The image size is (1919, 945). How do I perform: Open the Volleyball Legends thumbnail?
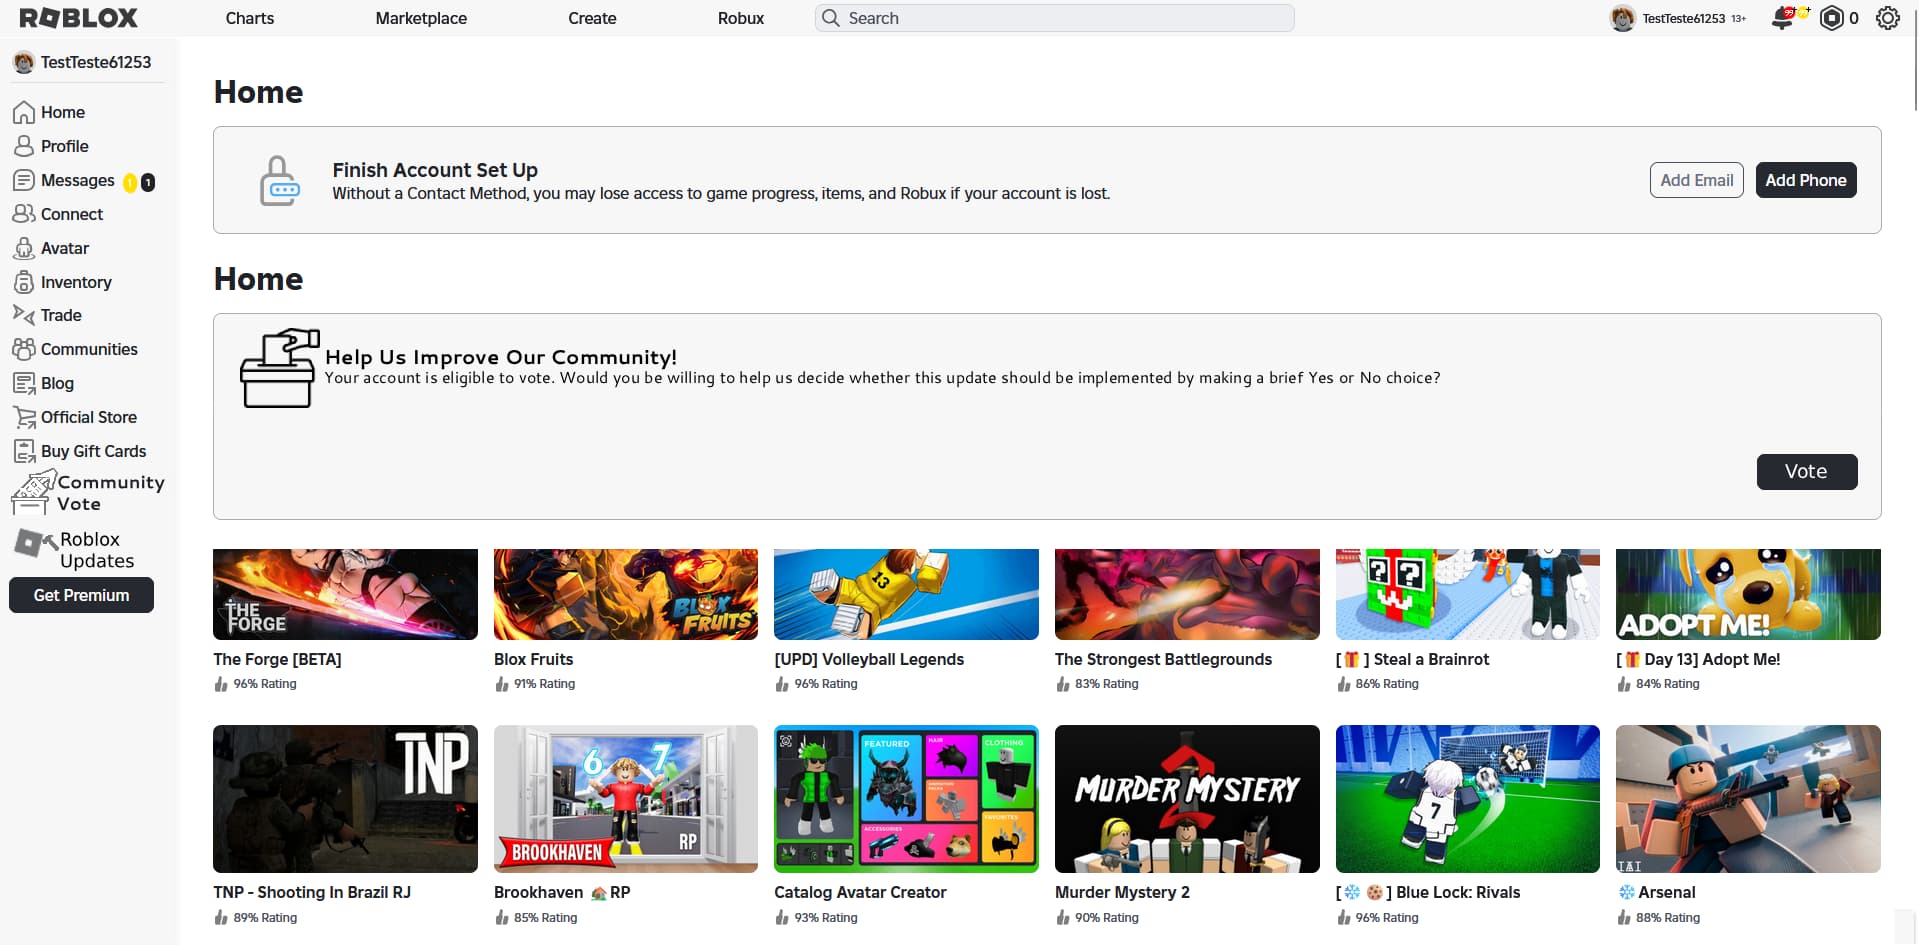click(906, 594)
